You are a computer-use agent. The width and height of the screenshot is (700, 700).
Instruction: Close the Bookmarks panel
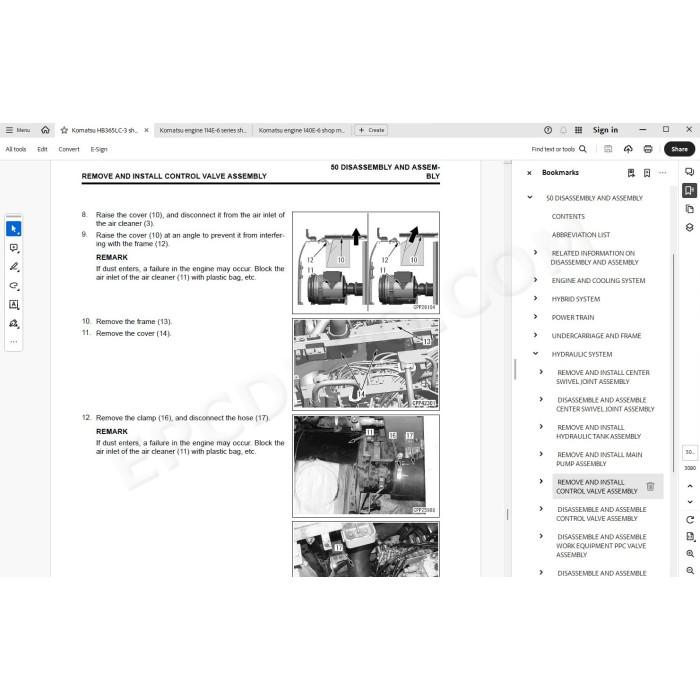pyautogui.click(x=529, y=173)
